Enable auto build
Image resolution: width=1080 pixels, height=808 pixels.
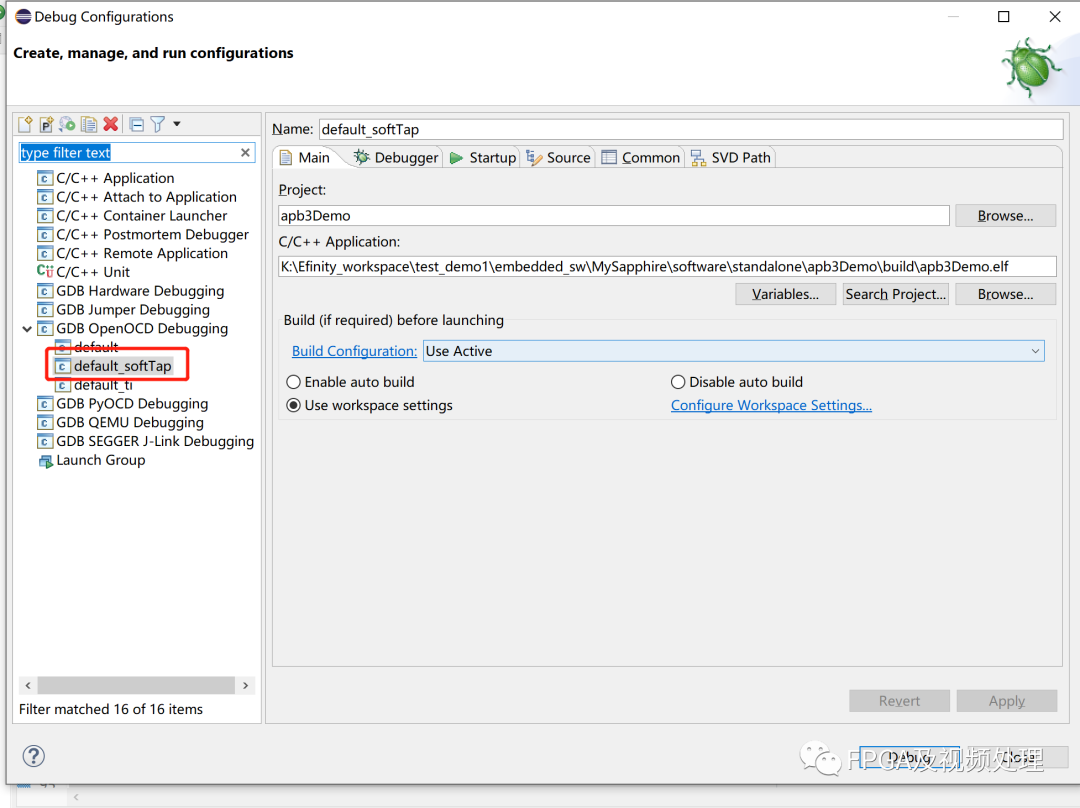pos(294,382)
